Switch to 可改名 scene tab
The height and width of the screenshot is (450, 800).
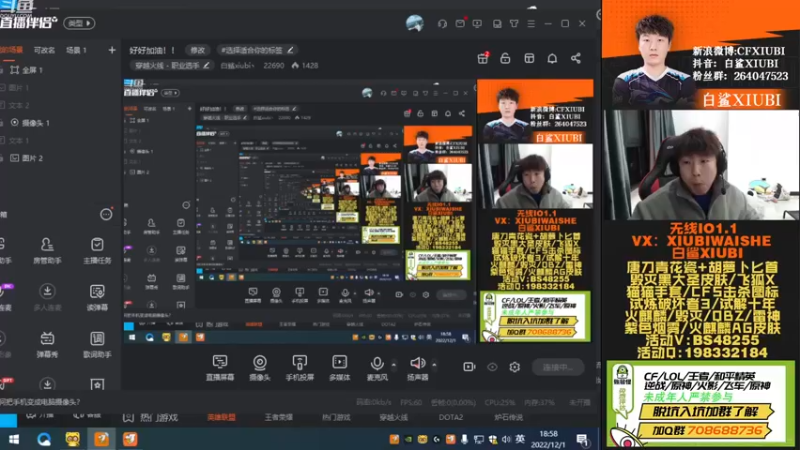click(x=44, y=50)
